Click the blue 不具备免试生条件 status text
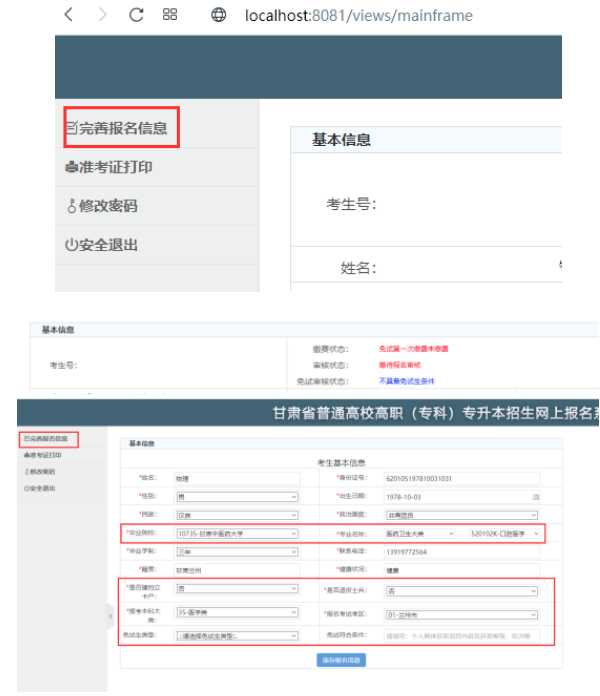Screen dimensions: 600x696 tap(407, 381)
